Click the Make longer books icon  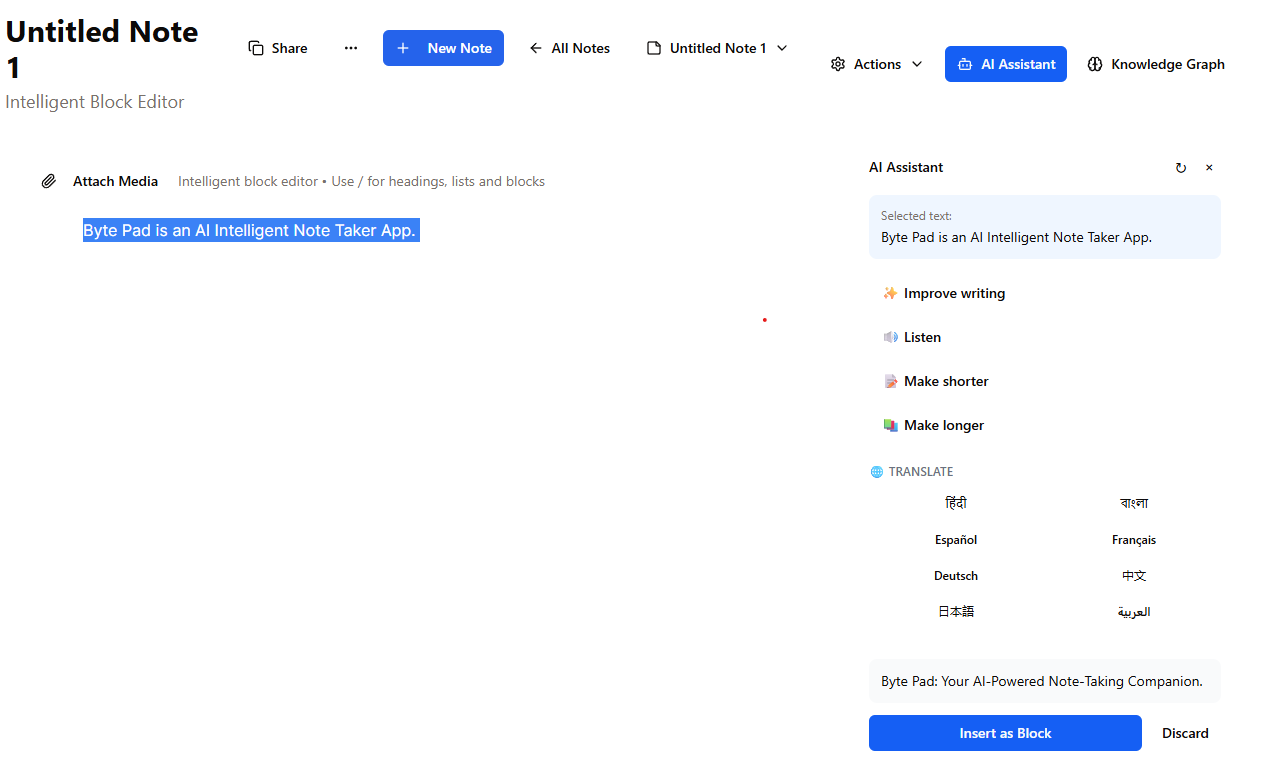(x=890, y=425)
